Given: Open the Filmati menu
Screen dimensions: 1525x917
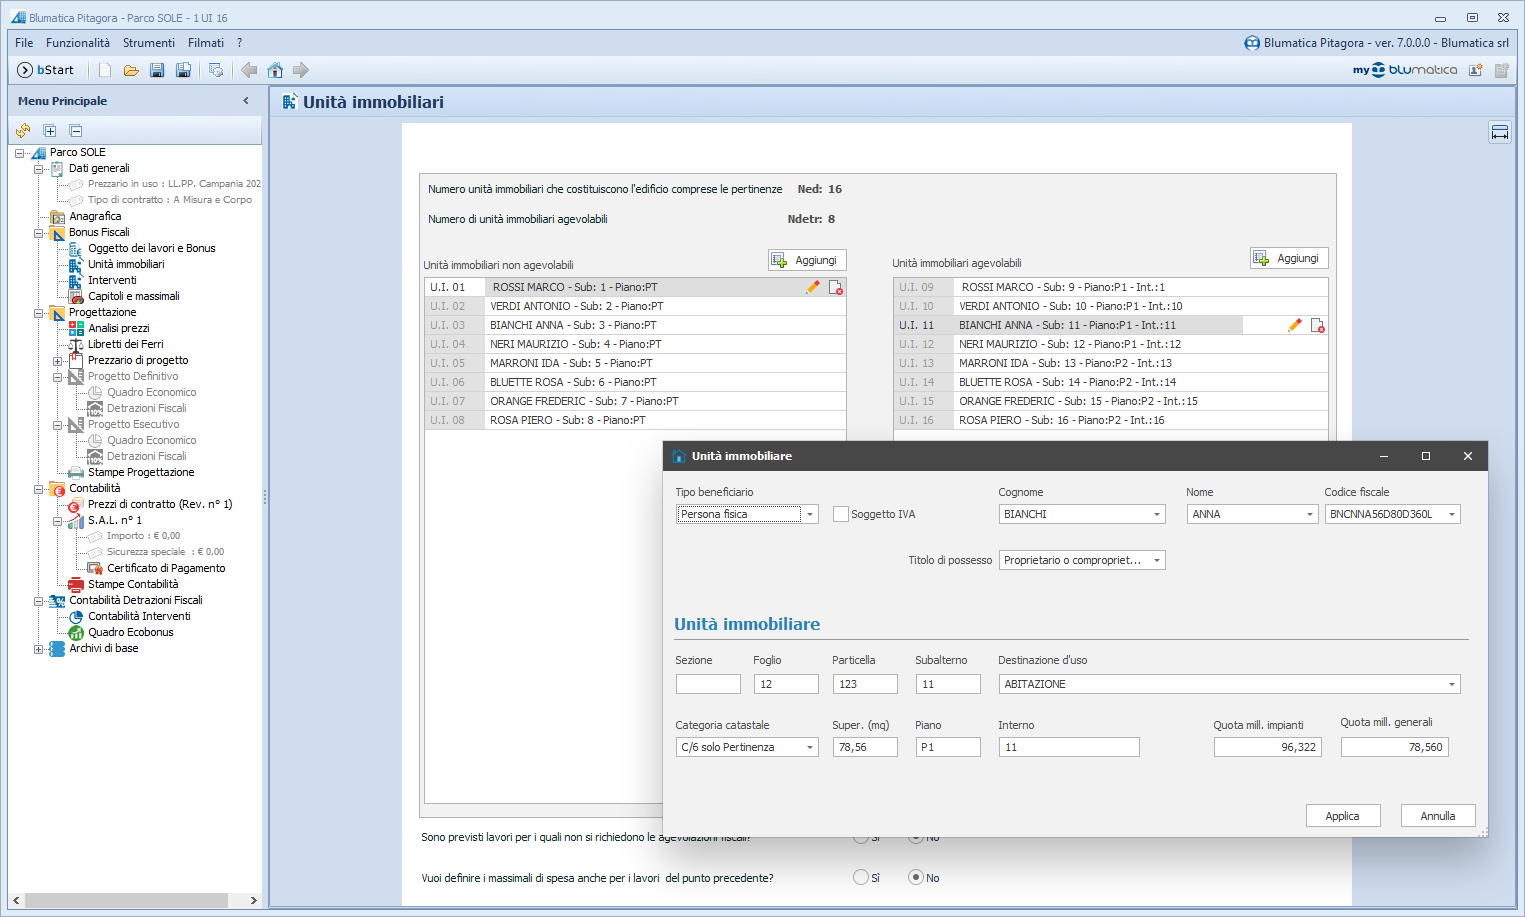Looking at the screenshot, I should click(206, 43).
